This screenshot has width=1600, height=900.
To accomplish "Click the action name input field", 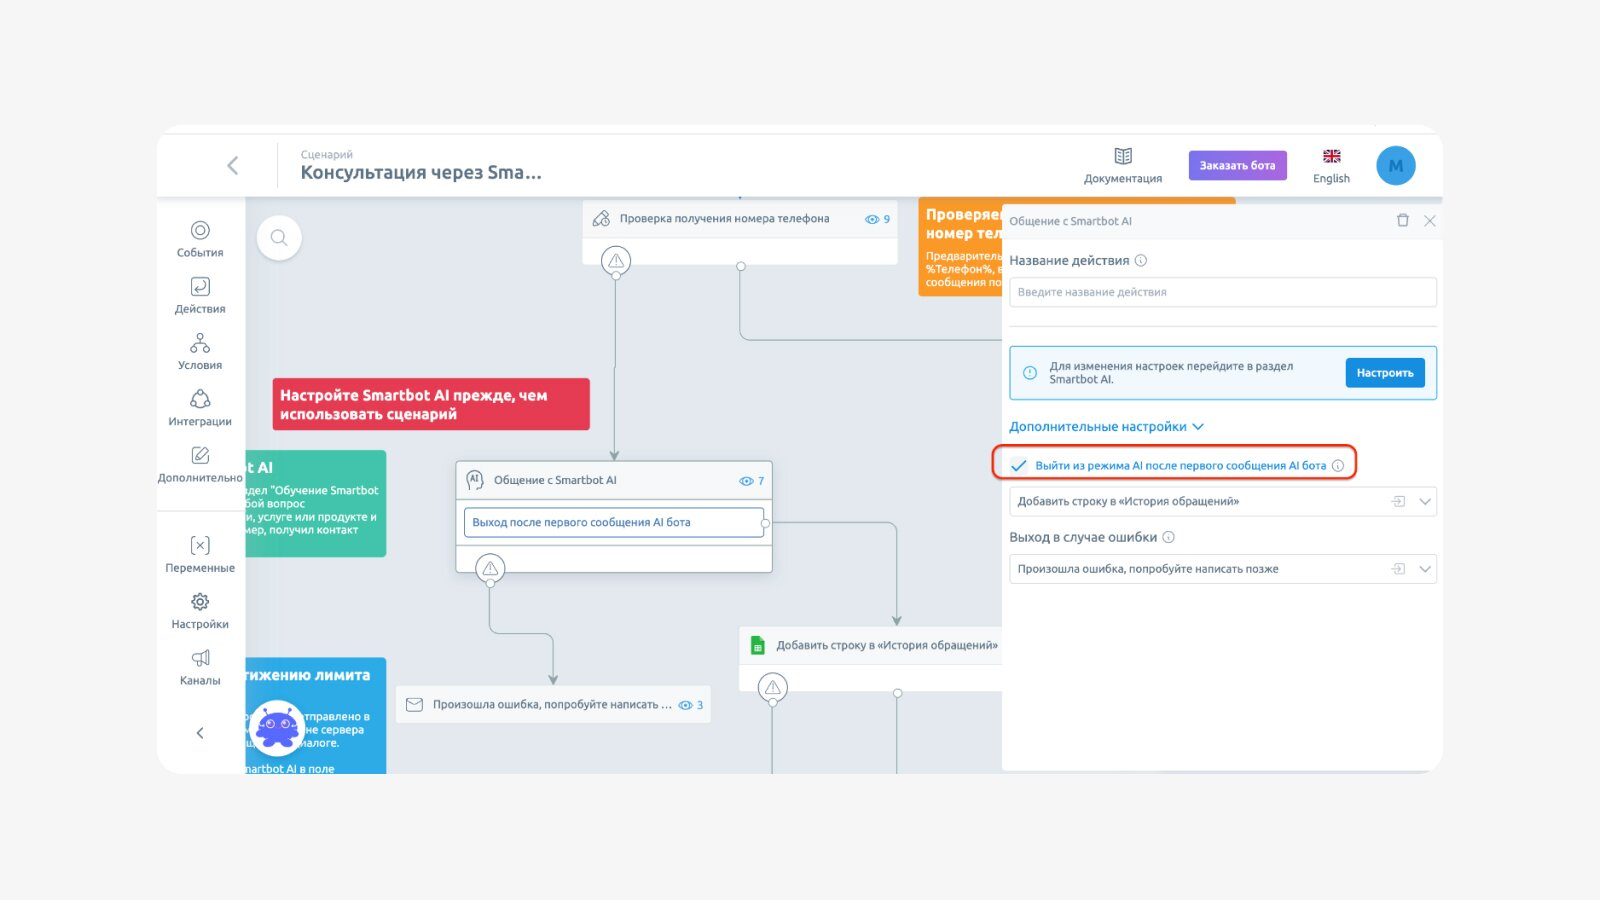I will point(1222,292).
